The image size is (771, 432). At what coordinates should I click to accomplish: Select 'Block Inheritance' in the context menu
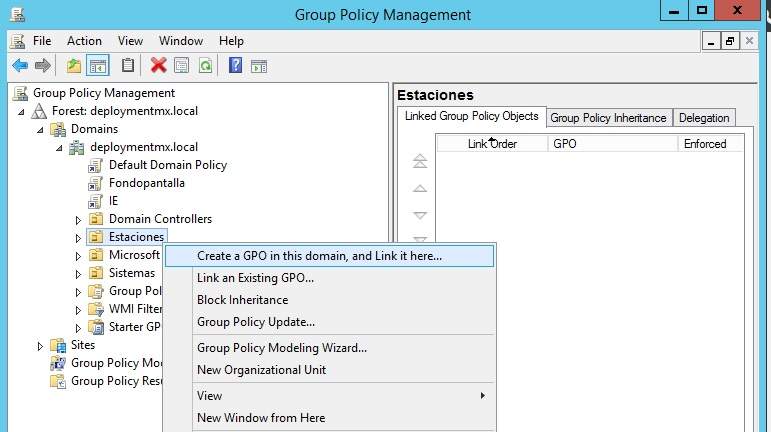point(242,300)
